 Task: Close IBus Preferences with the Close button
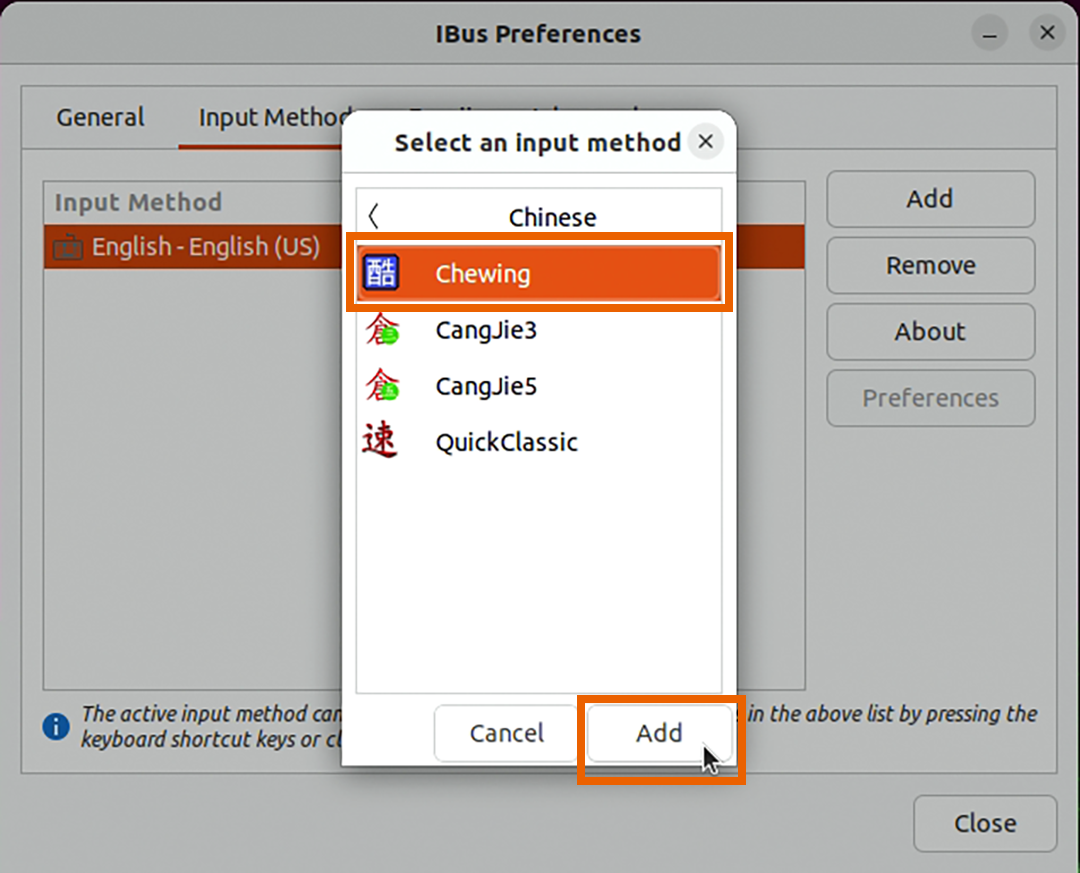tap(985, 823)
